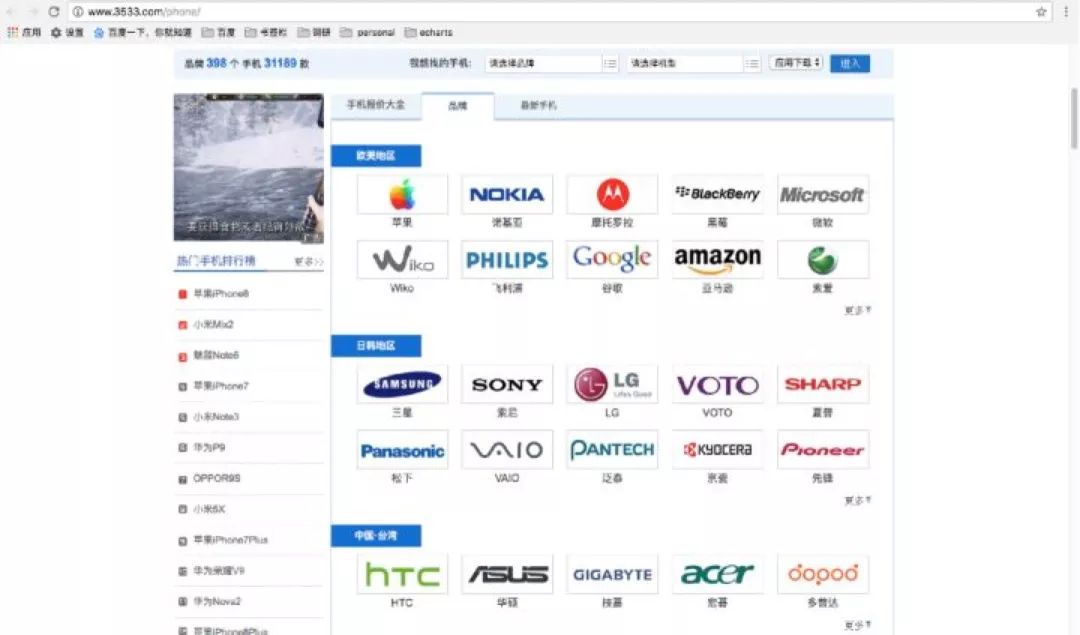Click the Acer brand logo
The image size is (1080, 635).
717,574
